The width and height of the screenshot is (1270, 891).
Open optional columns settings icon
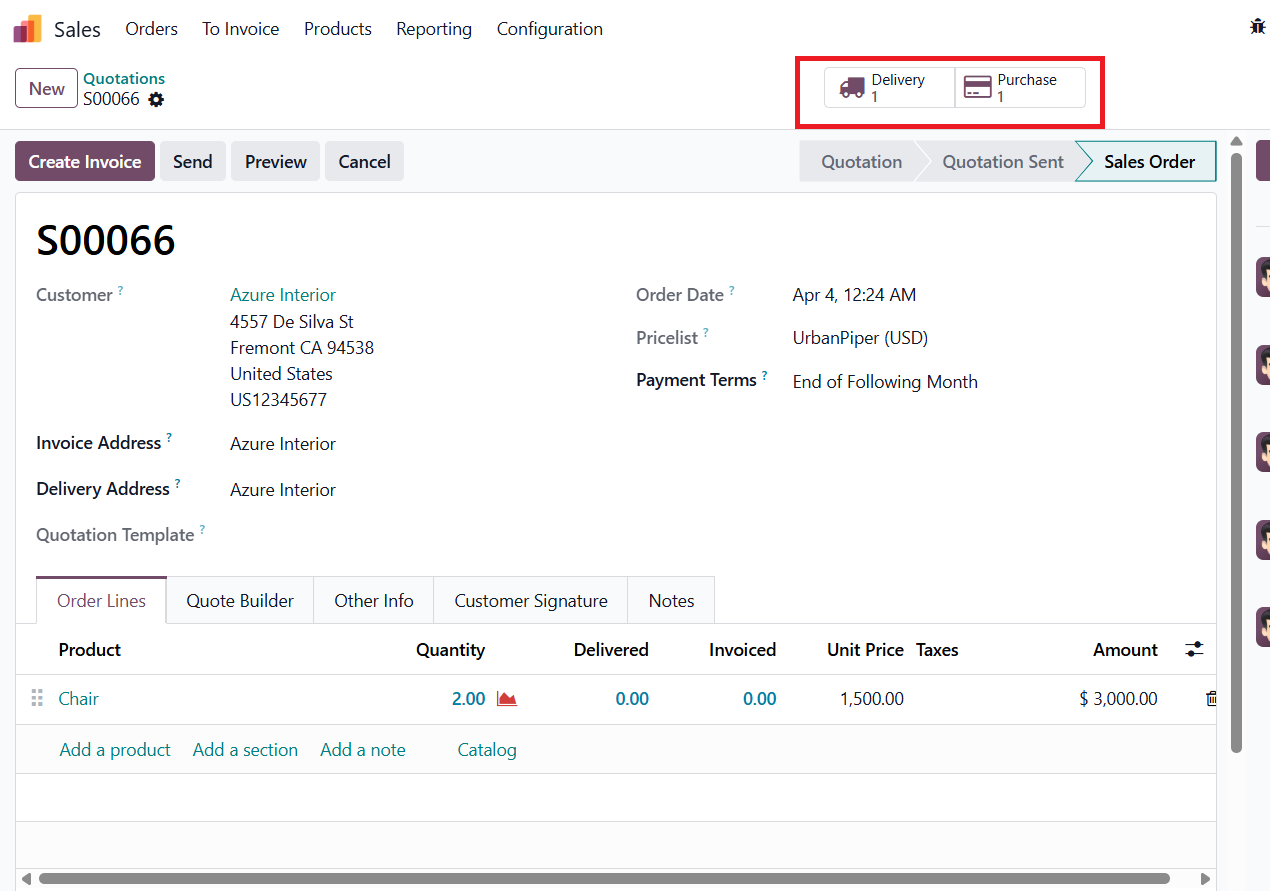(1194, 650)
